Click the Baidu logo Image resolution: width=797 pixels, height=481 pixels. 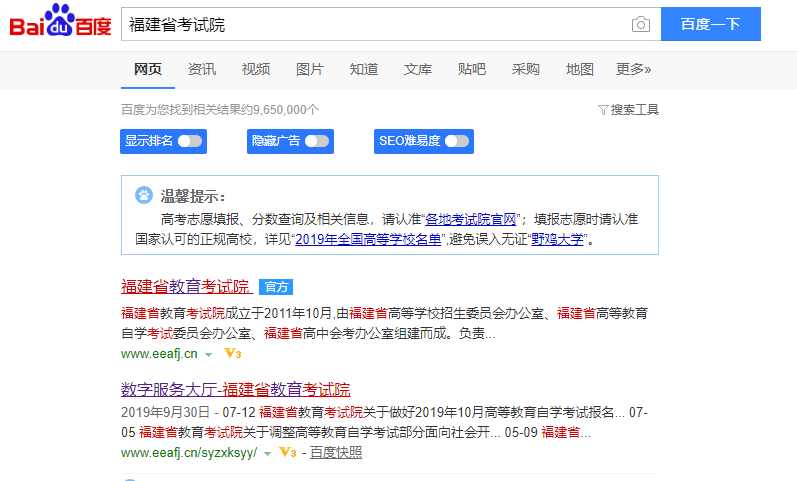[60, 23]
